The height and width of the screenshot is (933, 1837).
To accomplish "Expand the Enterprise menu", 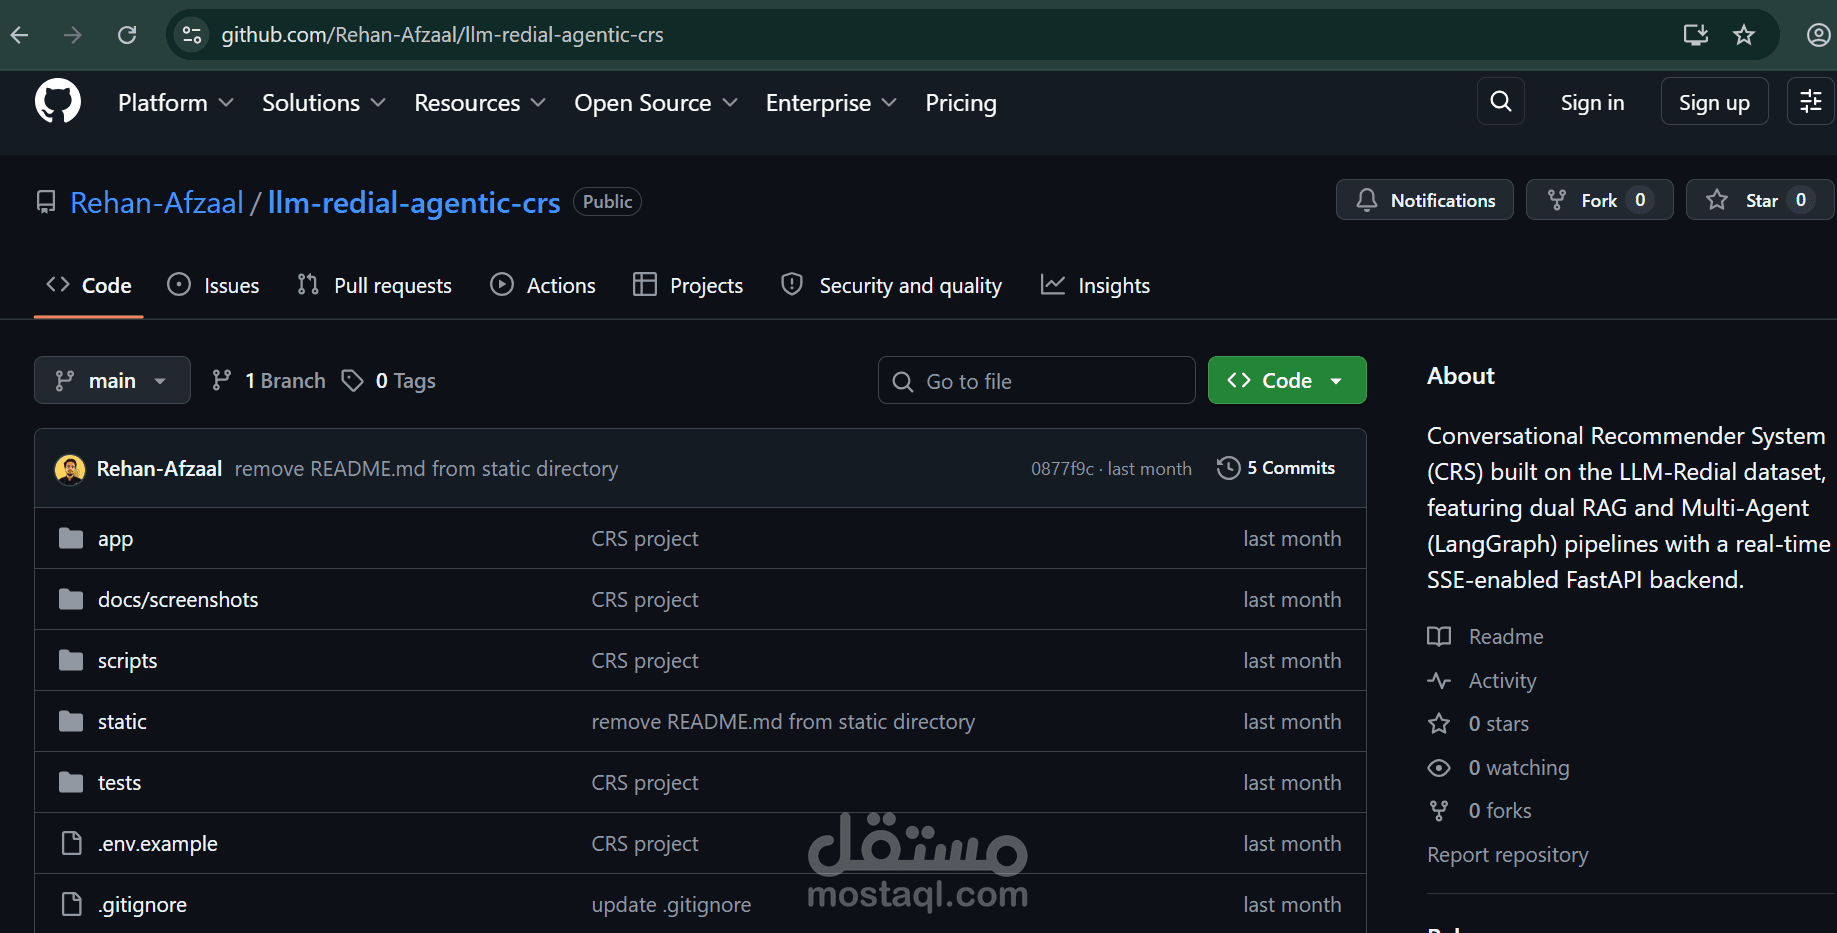I will coord(831,103).
